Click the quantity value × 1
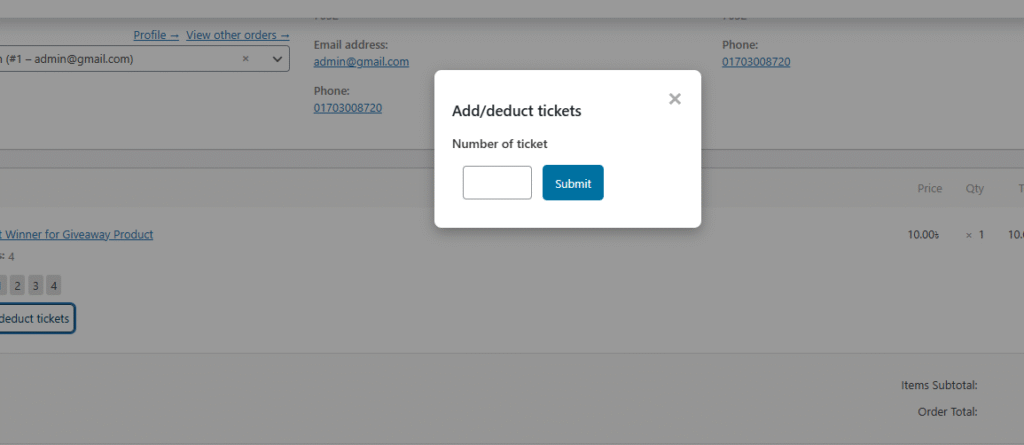The height and width of the screenshot is (445, 1024). pos(975,235)
